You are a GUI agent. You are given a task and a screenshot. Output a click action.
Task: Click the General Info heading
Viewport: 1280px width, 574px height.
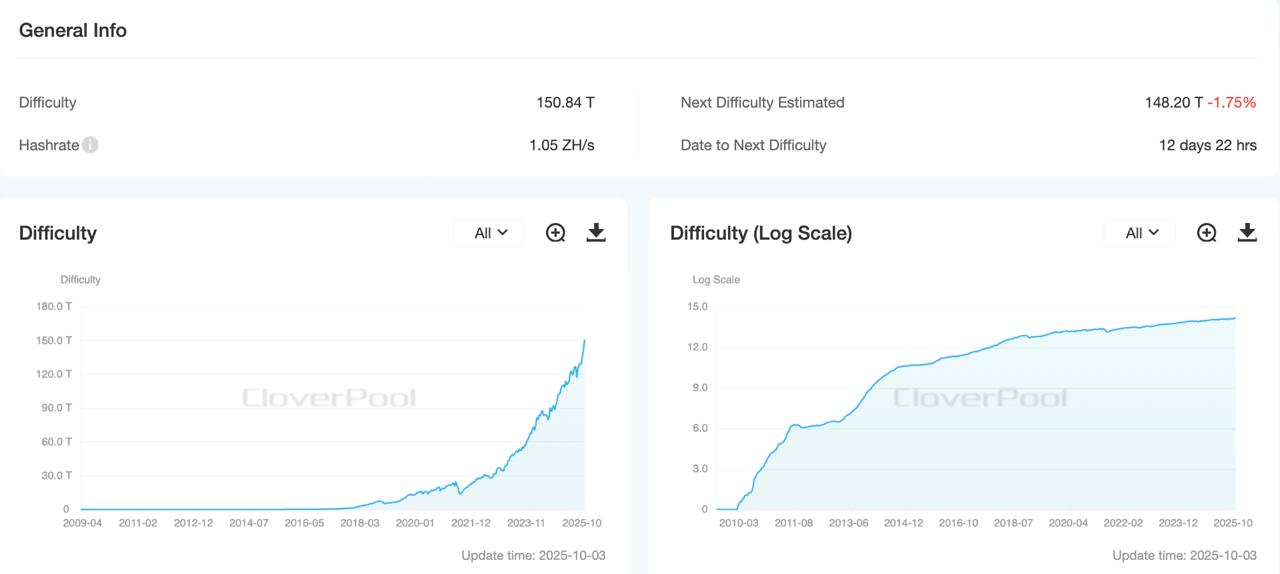click(73, 30)
